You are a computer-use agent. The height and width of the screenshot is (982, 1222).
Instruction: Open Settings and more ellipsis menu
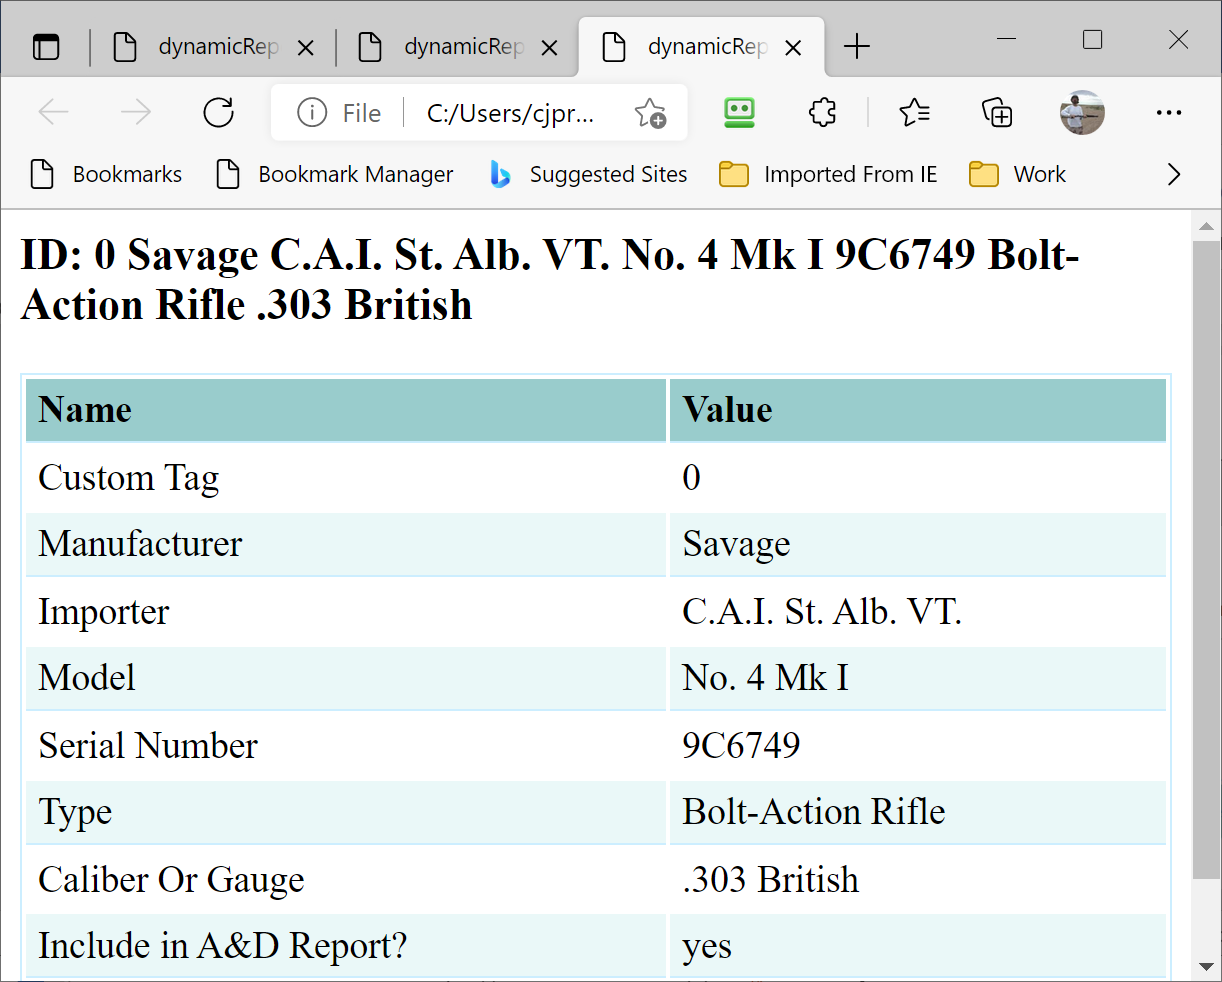1168,112
